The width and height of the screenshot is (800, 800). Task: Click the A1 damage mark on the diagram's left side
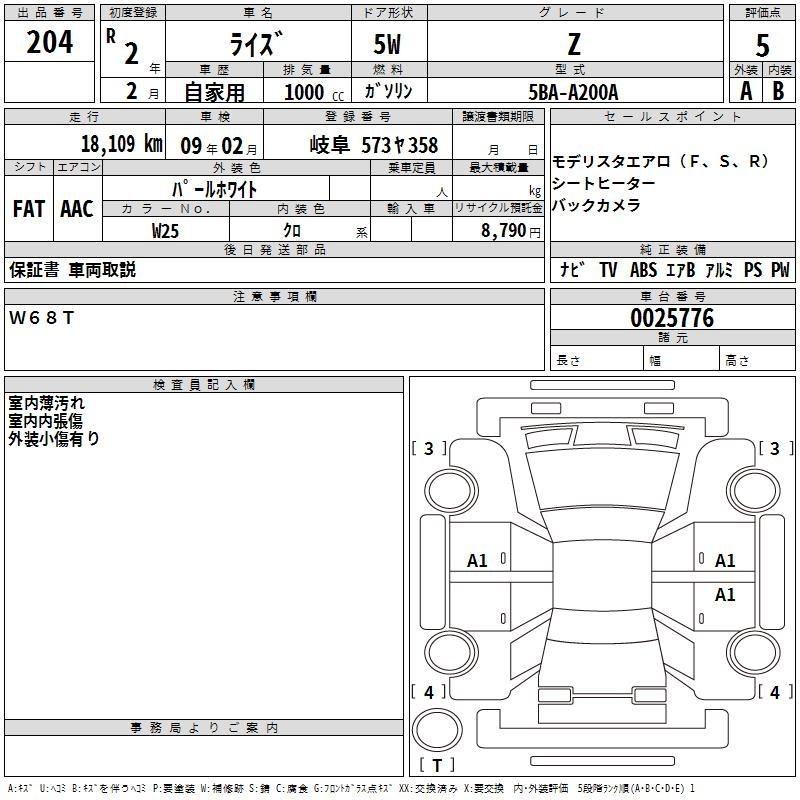point(478,561)
